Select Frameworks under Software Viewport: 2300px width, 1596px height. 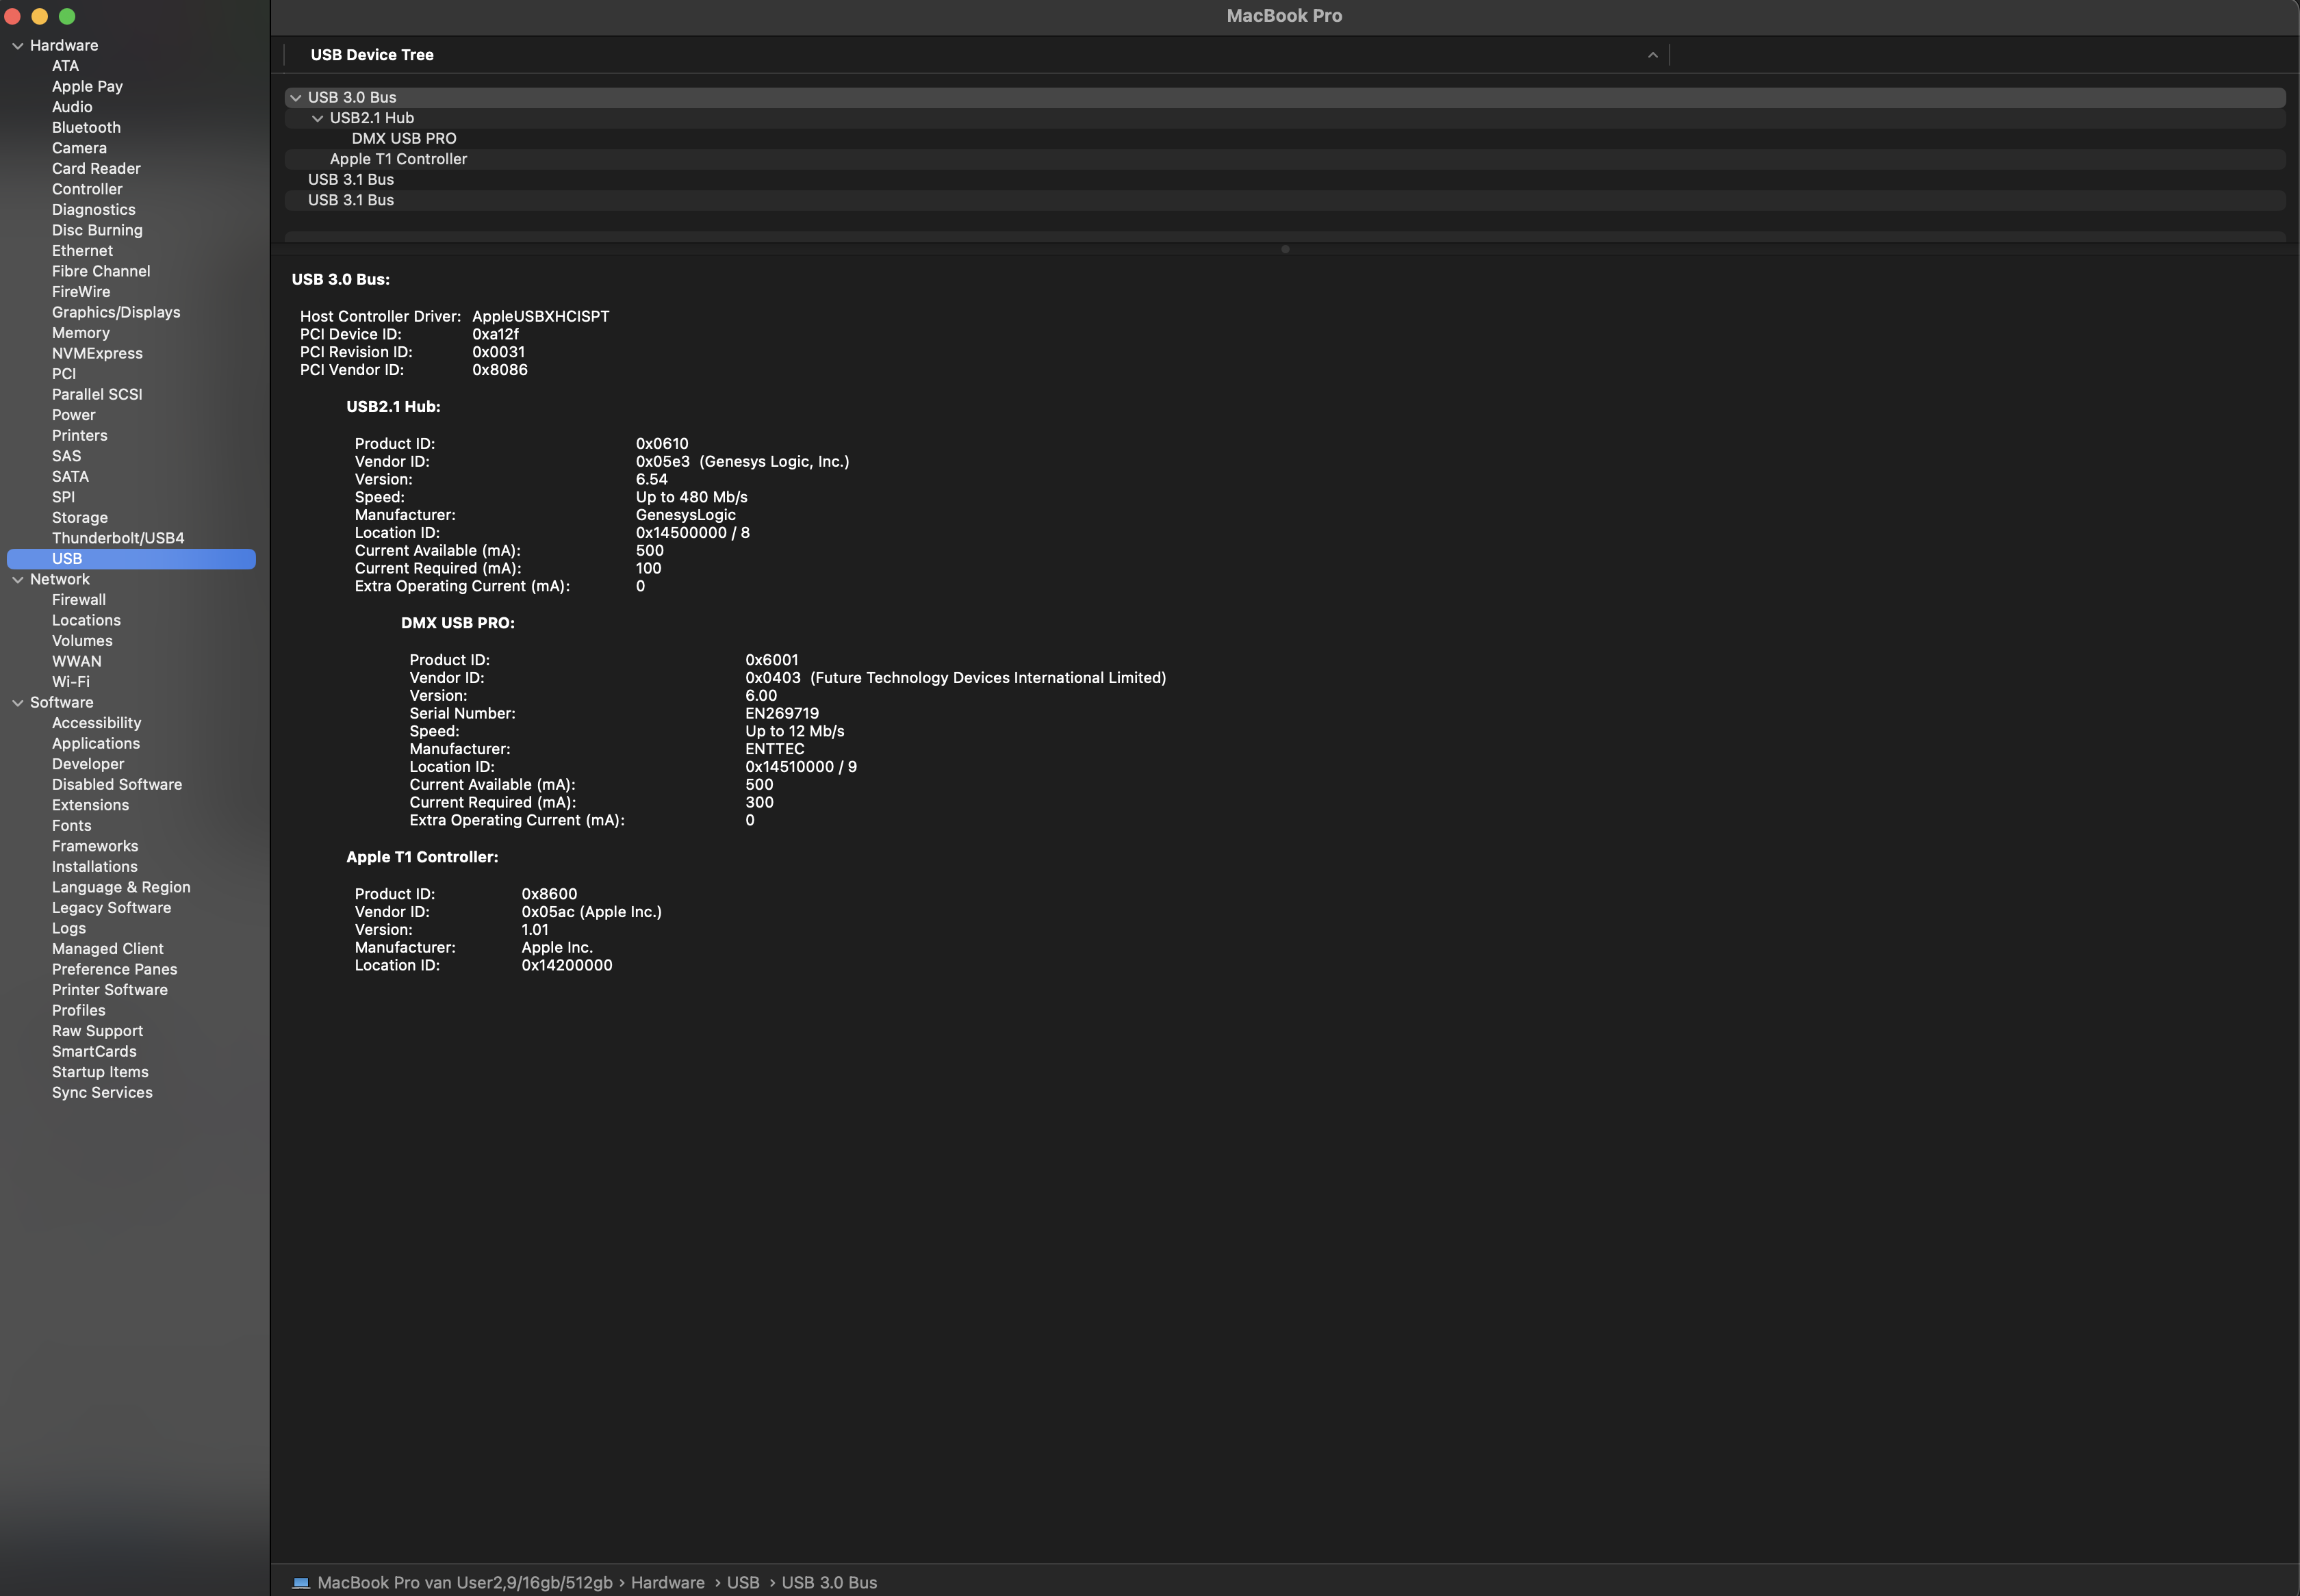pyautogui.click(x=95, y=846)
